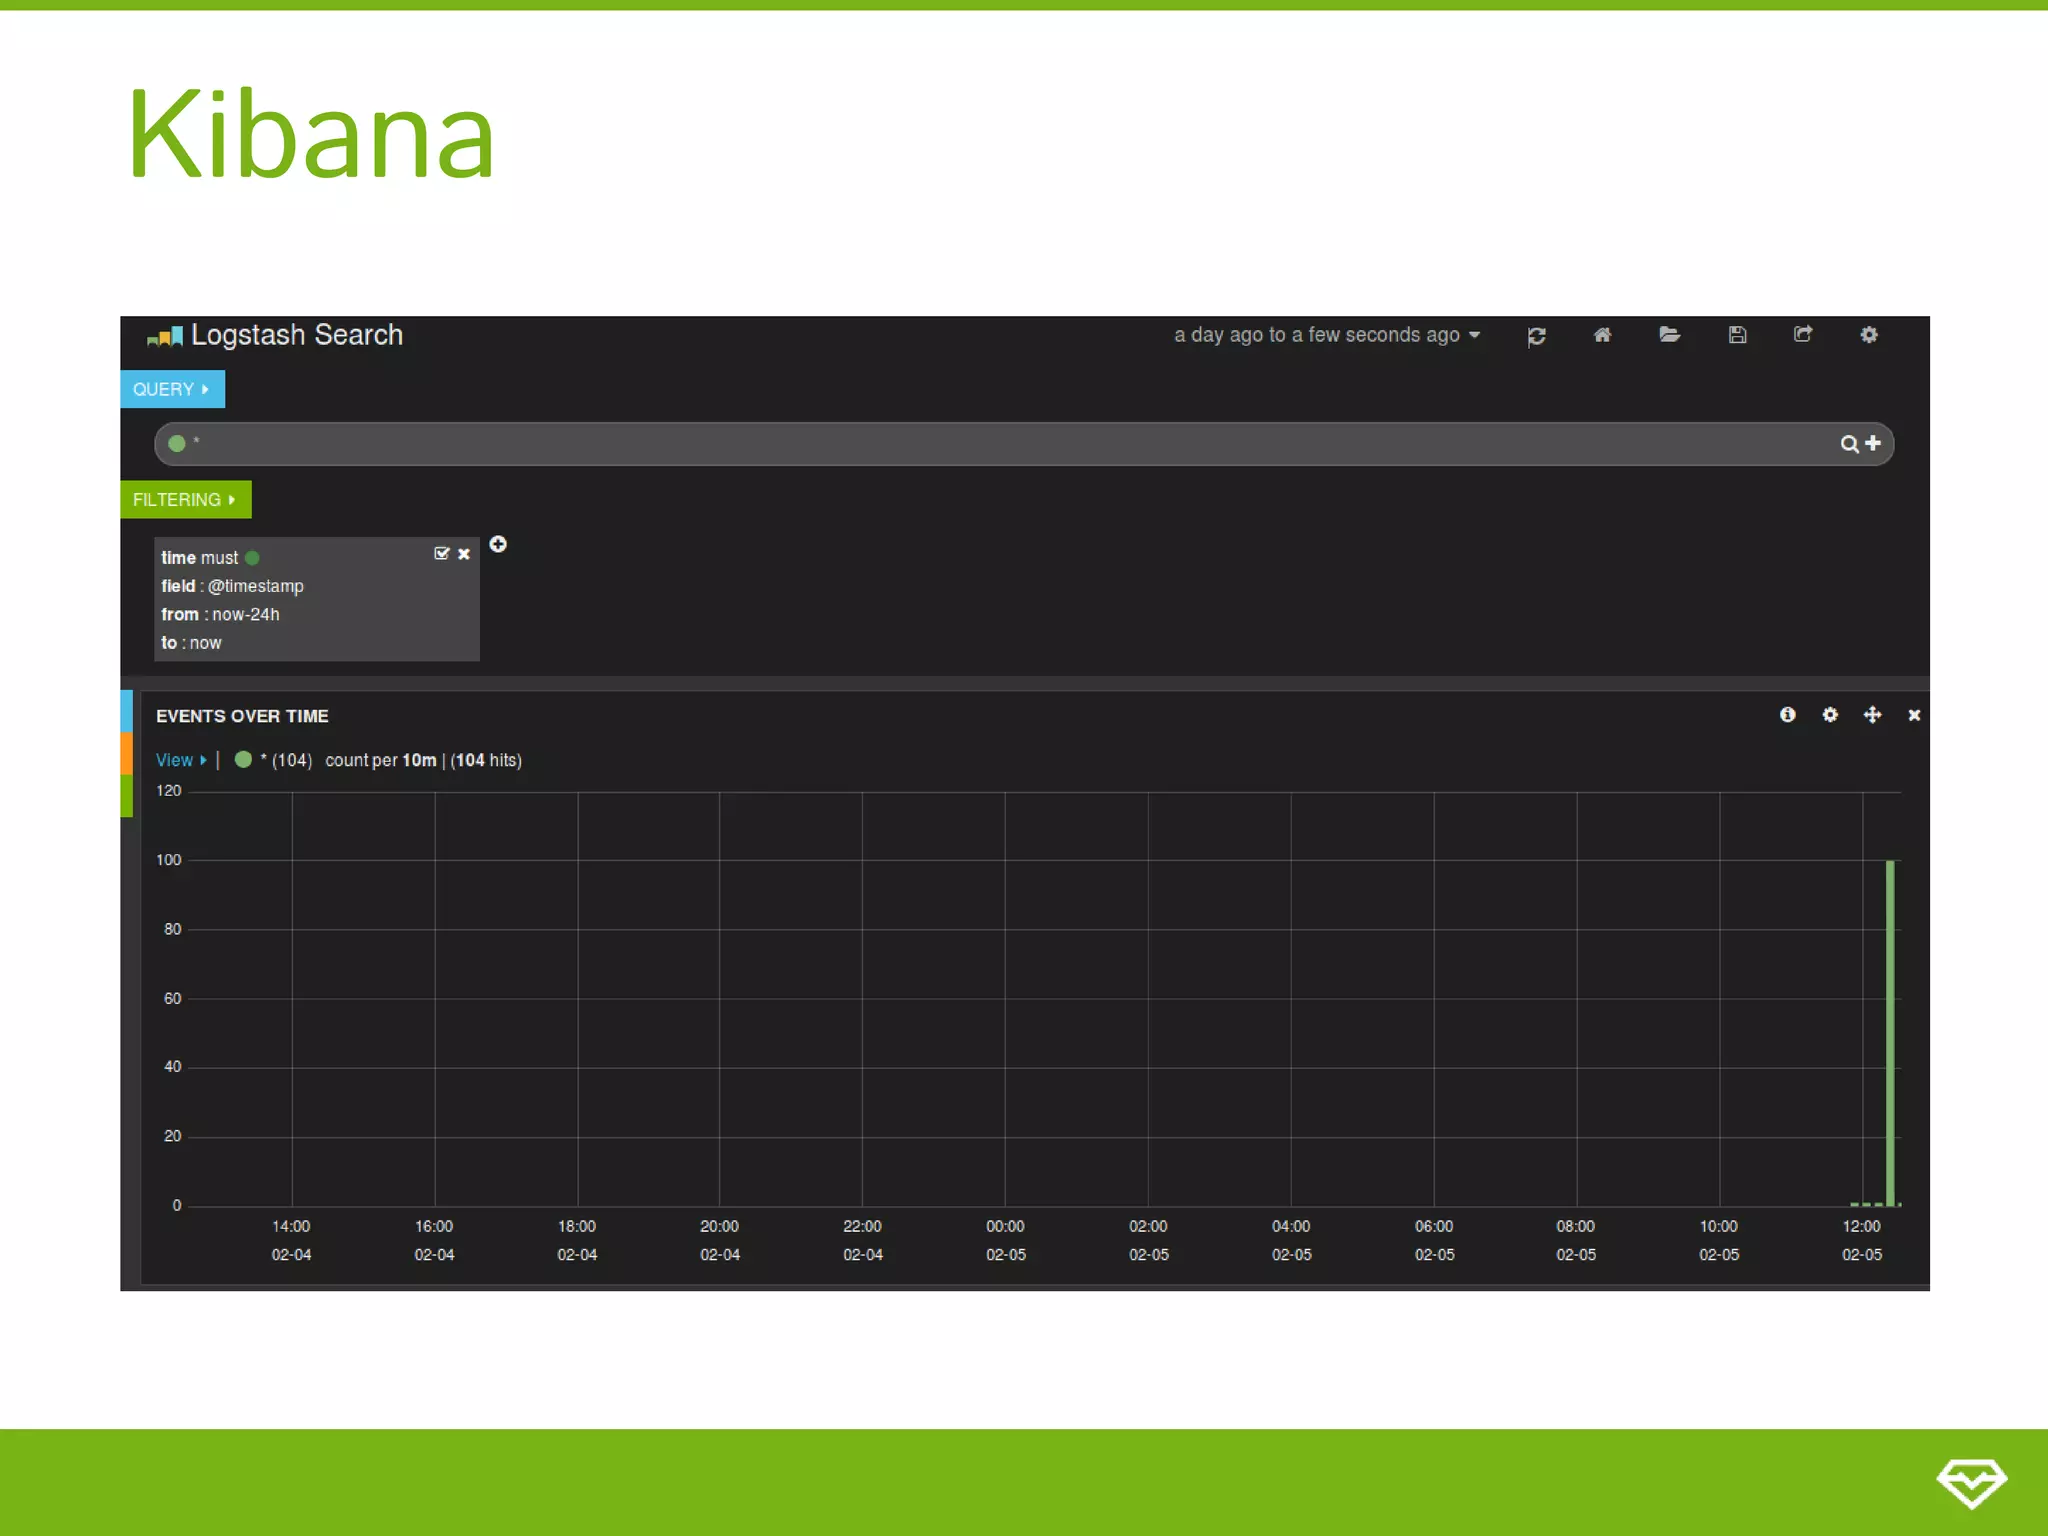Click the '* (104)' legend label
Image resolution: width=2048 pixels, height=1536 pixels.
coord(286,760)
